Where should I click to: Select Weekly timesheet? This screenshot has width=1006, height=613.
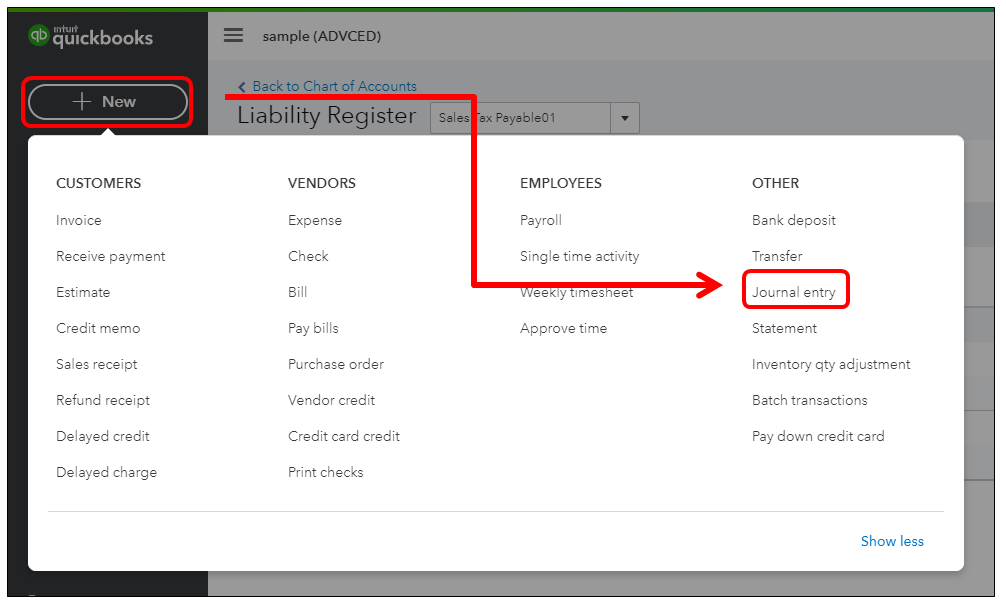click(576, 292)
